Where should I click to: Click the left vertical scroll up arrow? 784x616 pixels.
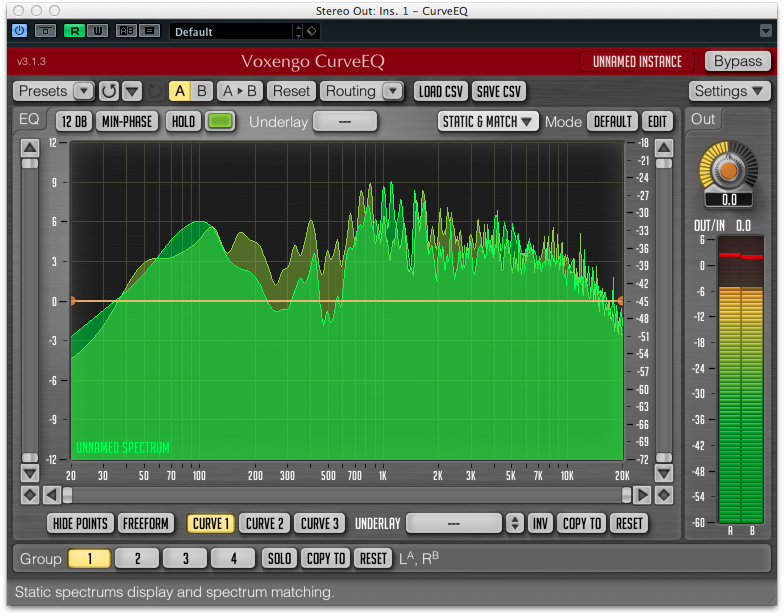tap(30, 148)
